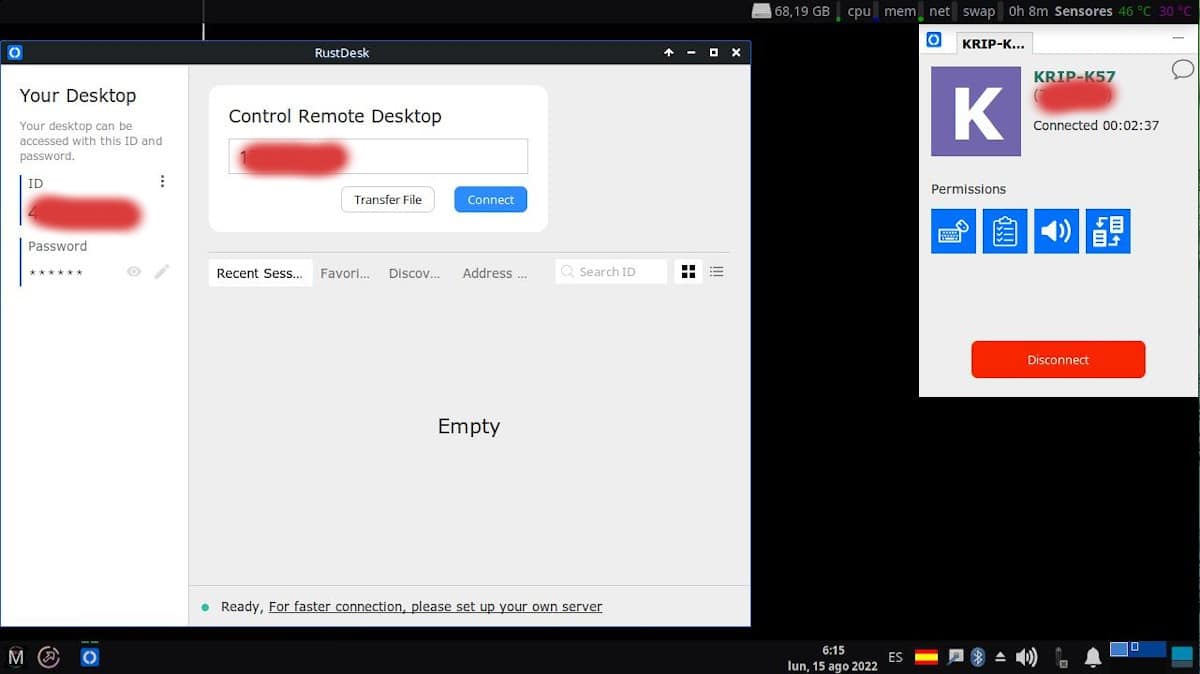Click RustDesk logo in main title bar

click(x=14, y=53)
